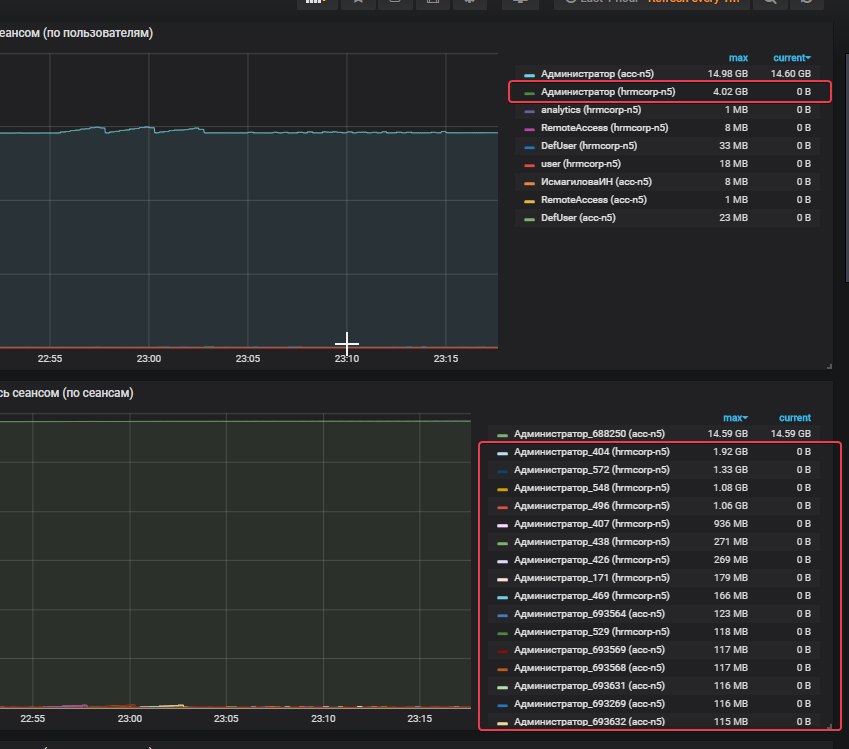Change color swatch of Администратор_404 (hrmcorp-n5)
This screenshot has width=849, height=749.
pos(502,453)
